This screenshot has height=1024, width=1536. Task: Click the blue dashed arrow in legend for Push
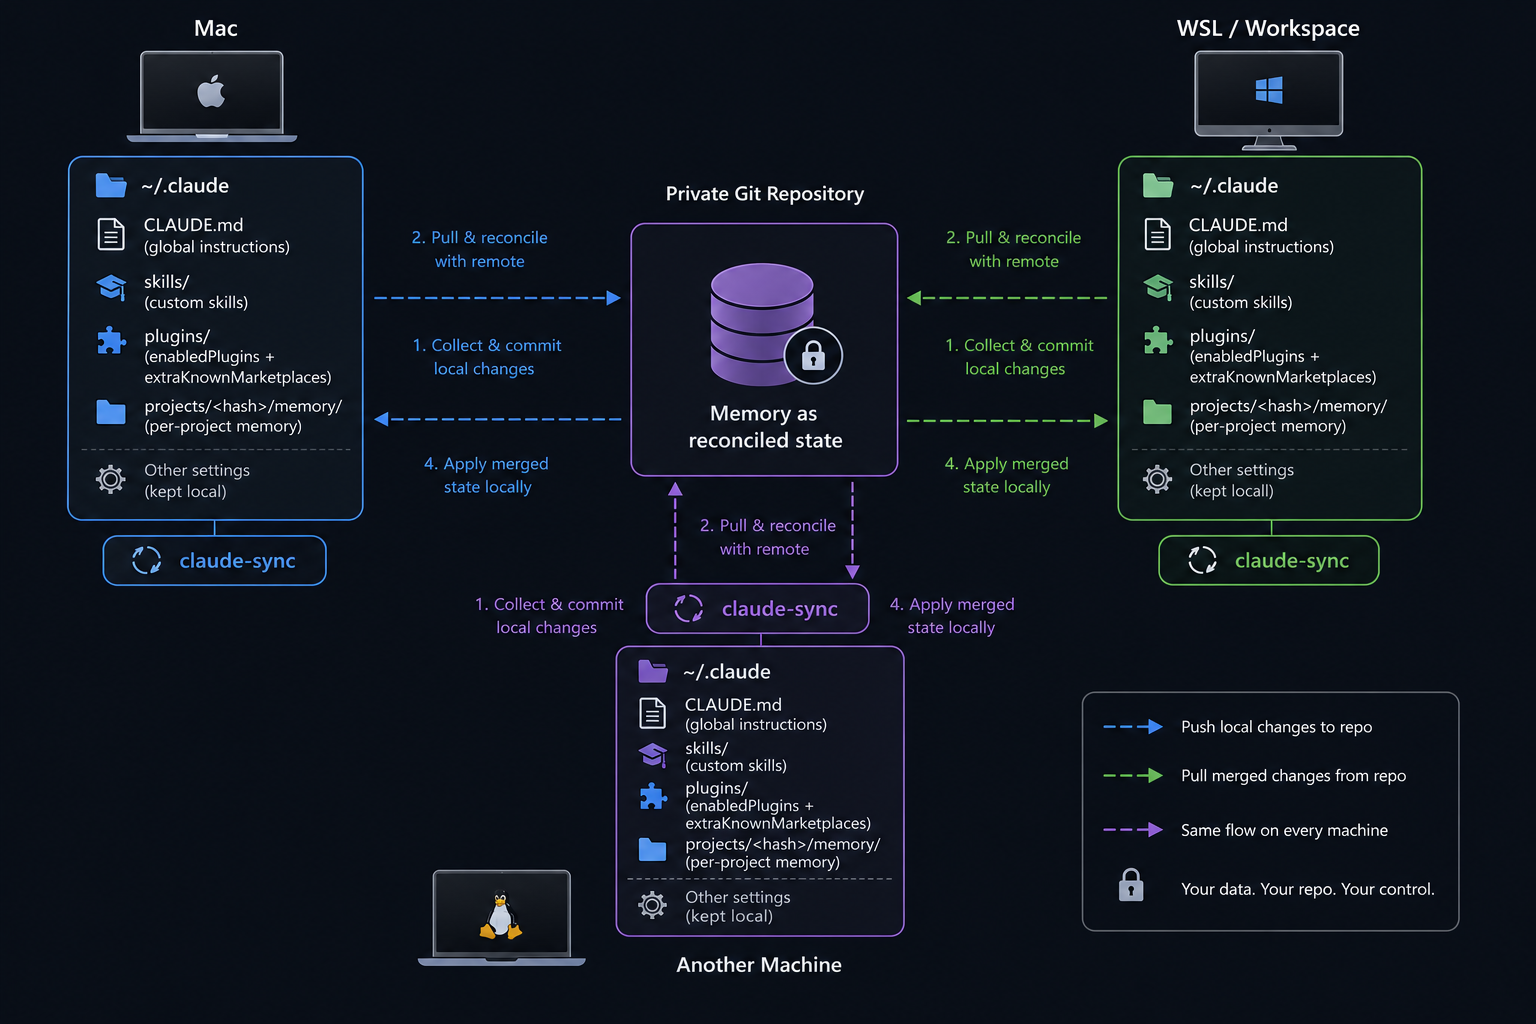pyautogui.click(x=1133, y=727)
